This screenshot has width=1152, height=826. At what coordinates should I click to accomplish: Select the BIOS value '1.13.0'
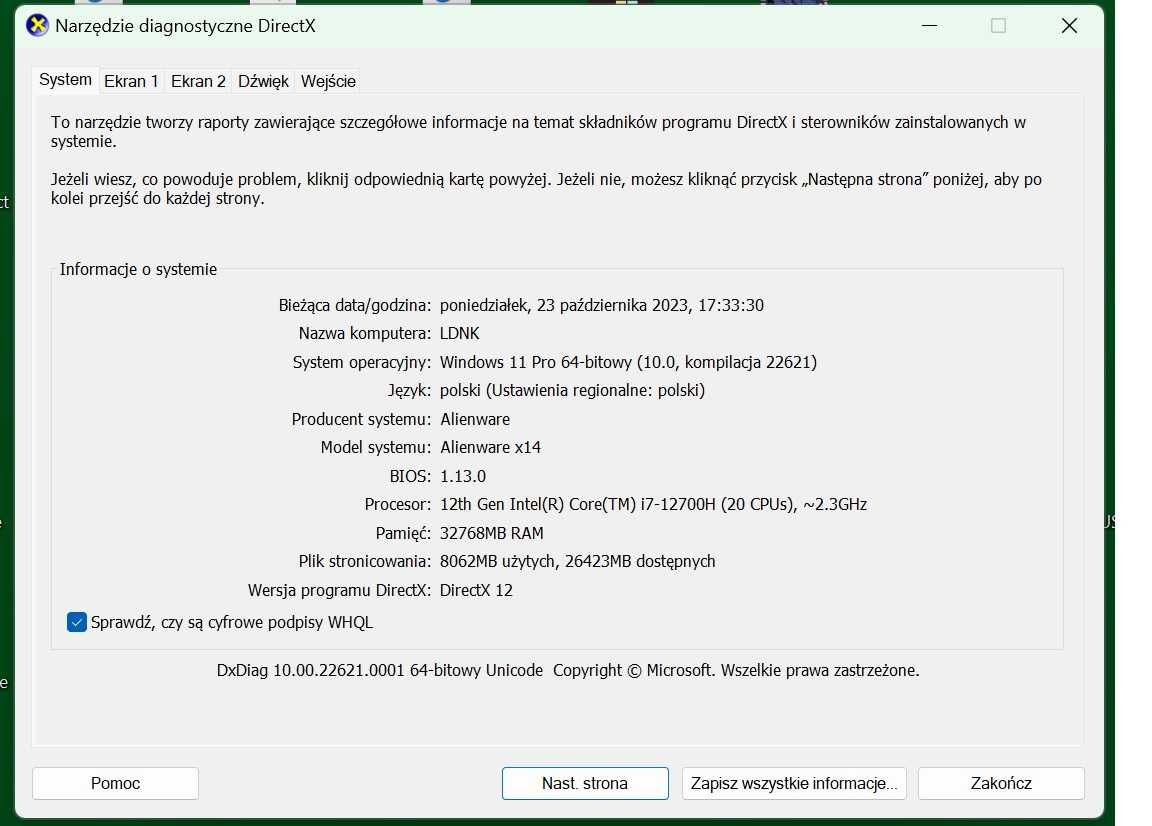[x=463, y=476]
